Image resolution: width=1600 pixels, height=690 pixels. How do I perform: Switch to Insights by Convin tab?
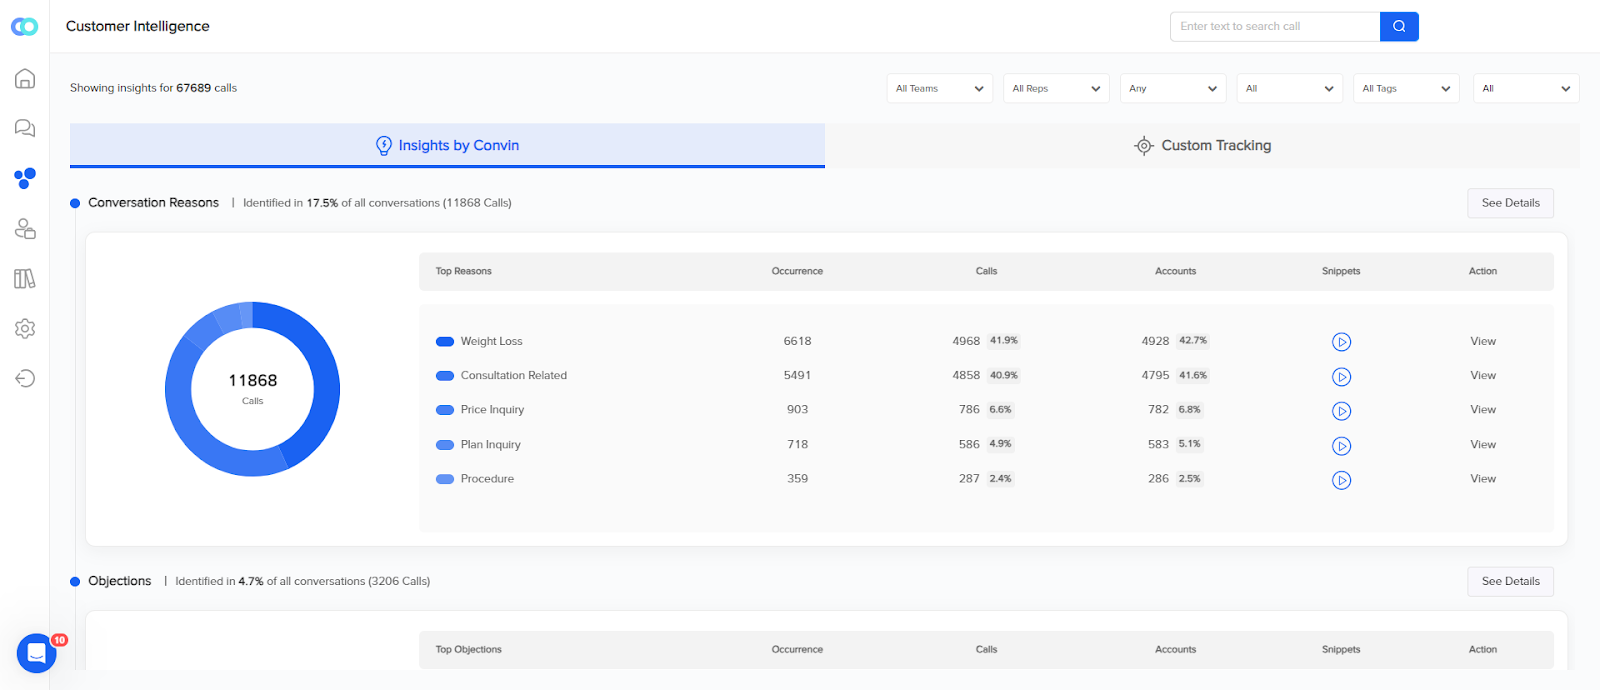pyautogui.click(x=447, y=145)
